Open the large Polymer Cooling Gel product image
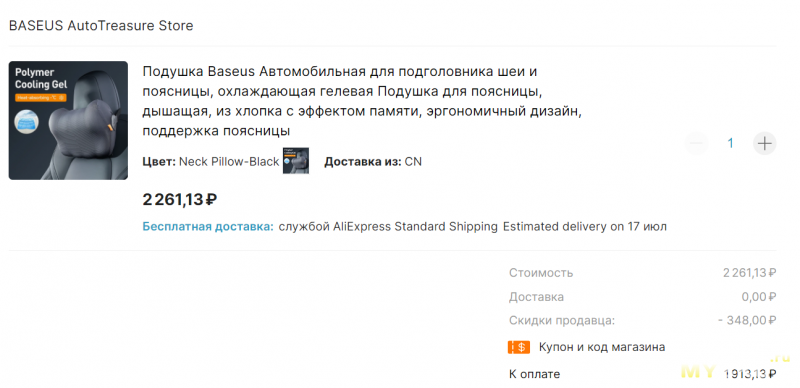 [x=68, y=120]
